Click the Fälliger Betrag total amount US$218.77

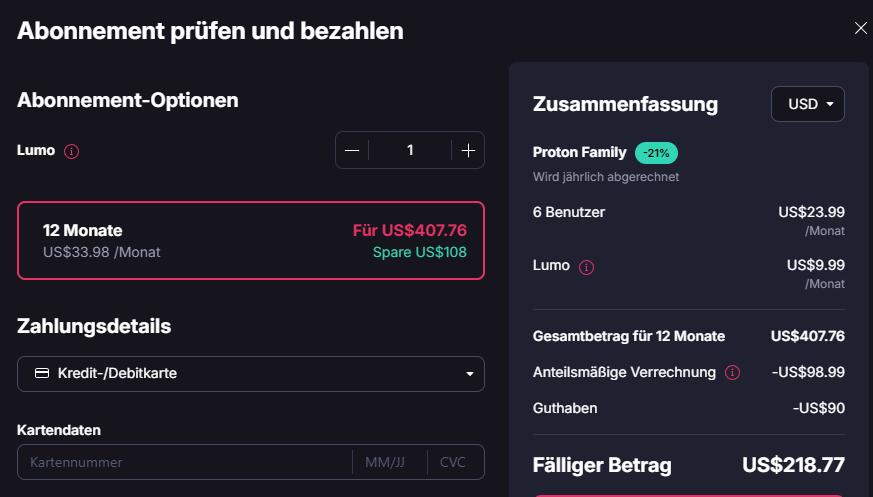click(793, 465)
